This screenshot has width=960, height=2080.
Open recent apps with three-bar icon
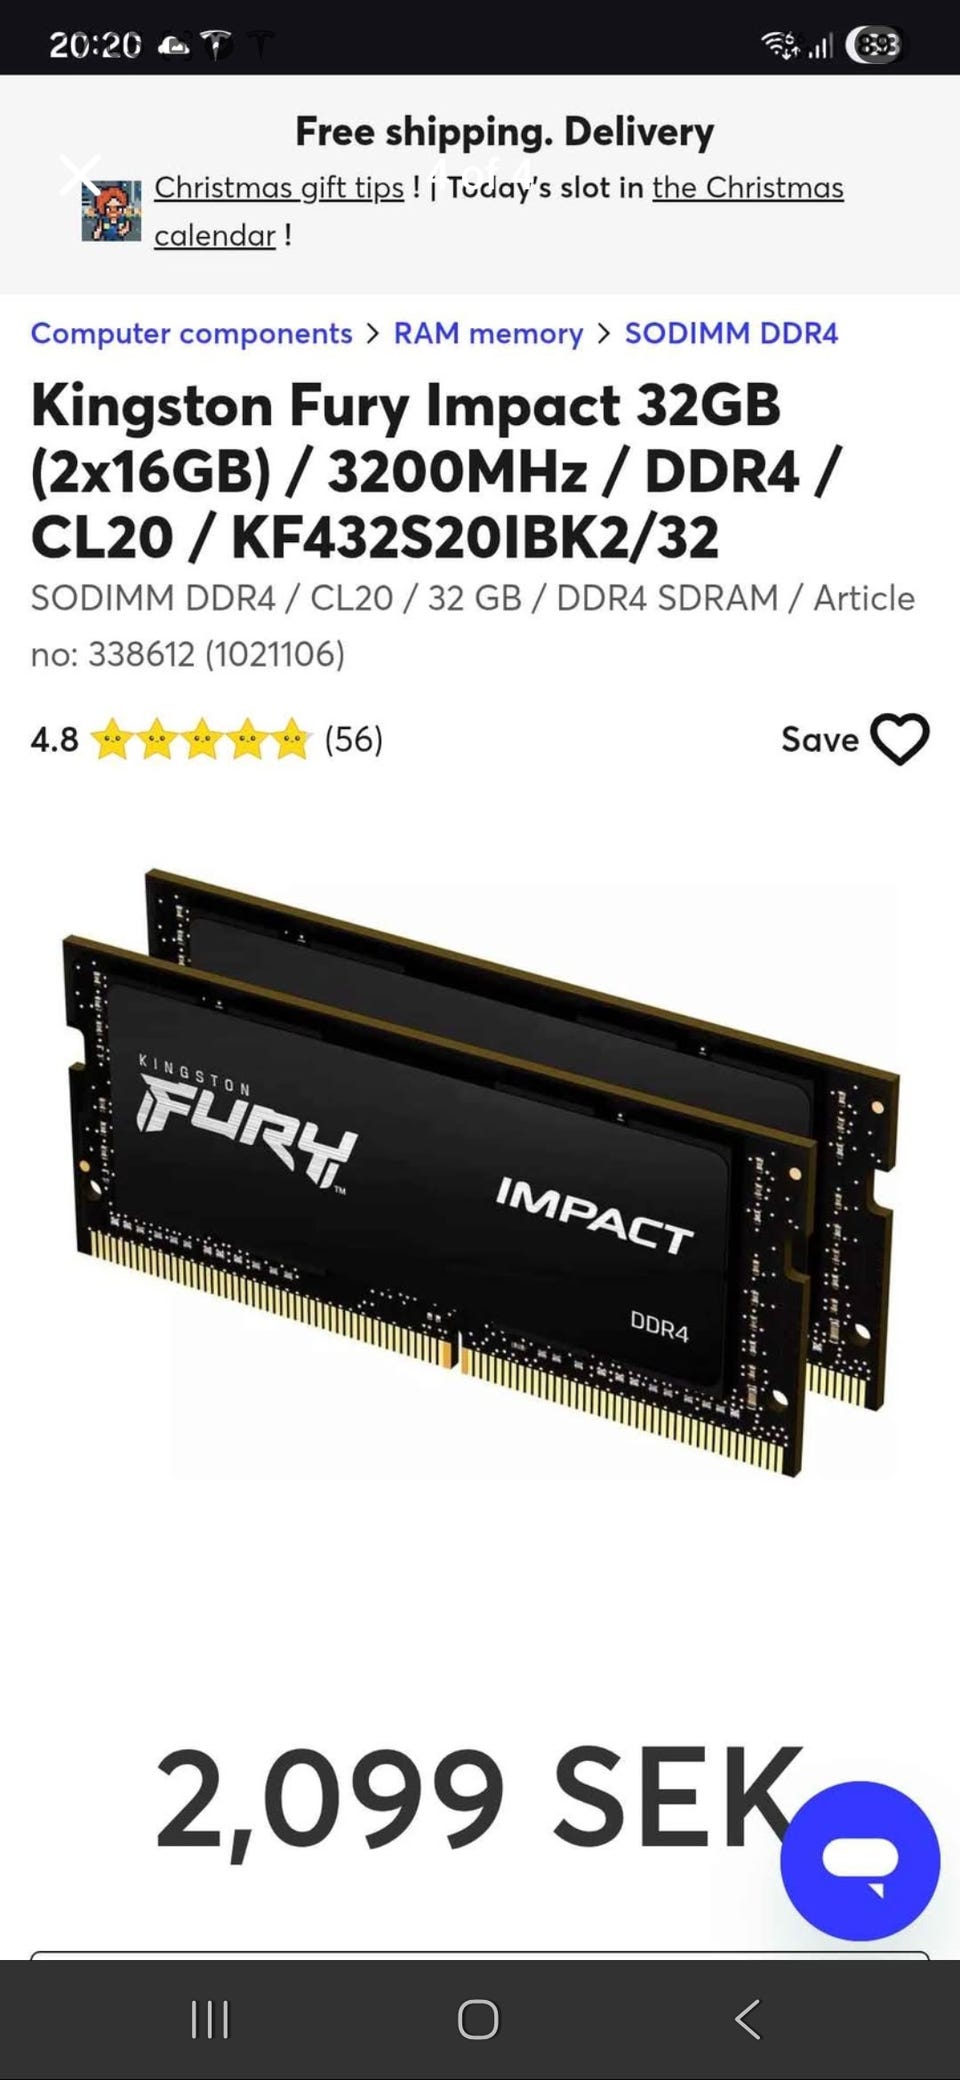click(210, 2019)
